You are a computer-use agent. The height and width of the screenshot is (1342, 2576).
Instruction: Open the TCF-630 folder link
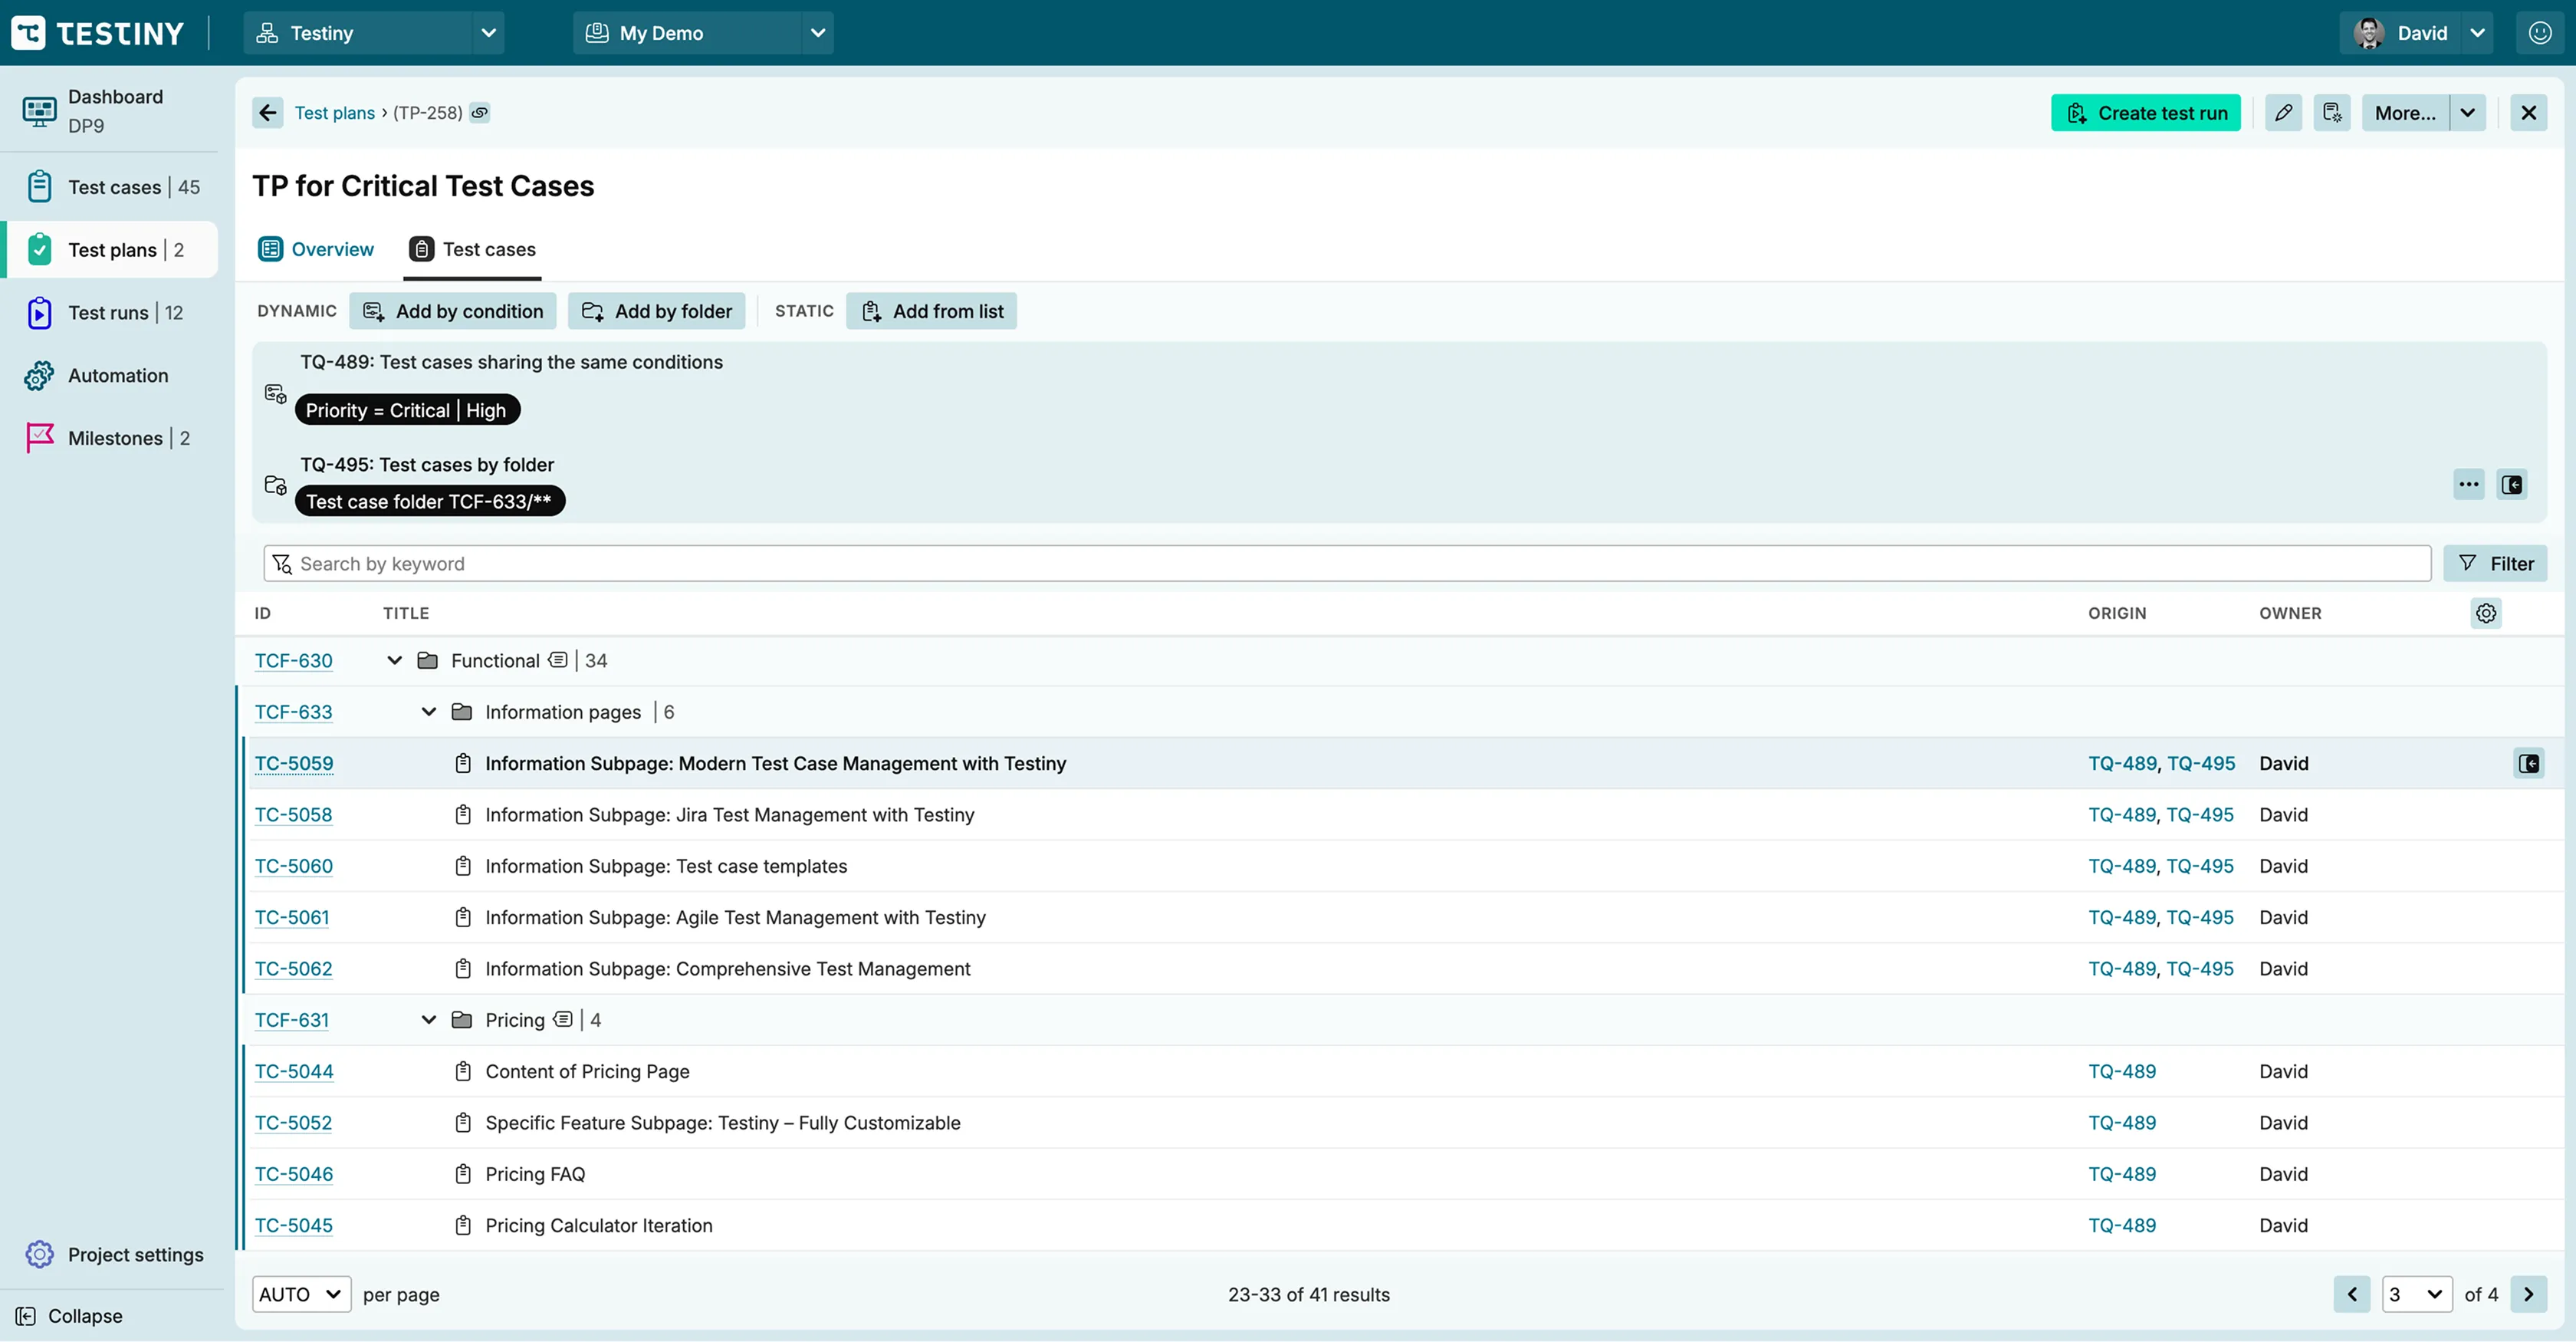click(293, 661)
